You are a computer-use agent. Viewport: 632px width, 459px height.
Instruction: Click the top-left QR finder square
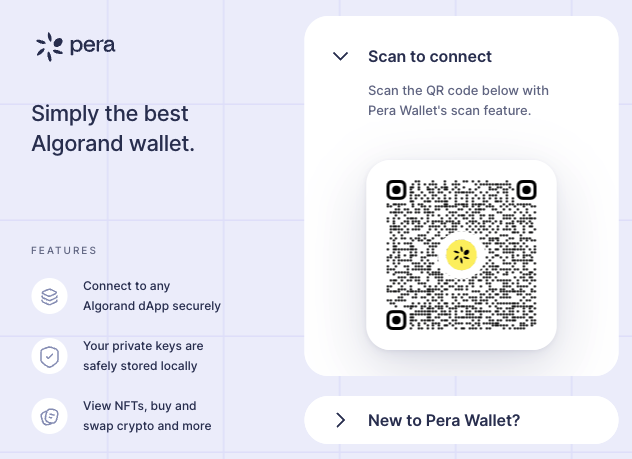tap(397, 190)
